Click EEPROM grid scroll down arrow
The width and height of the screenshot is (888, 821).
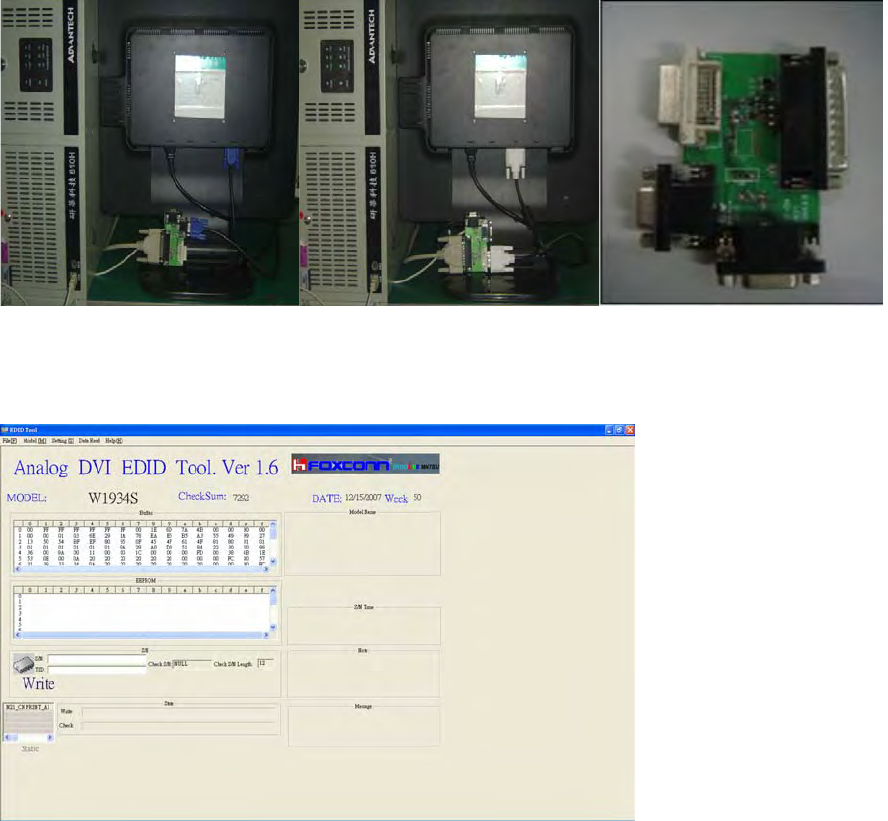[x=274, y=627]
